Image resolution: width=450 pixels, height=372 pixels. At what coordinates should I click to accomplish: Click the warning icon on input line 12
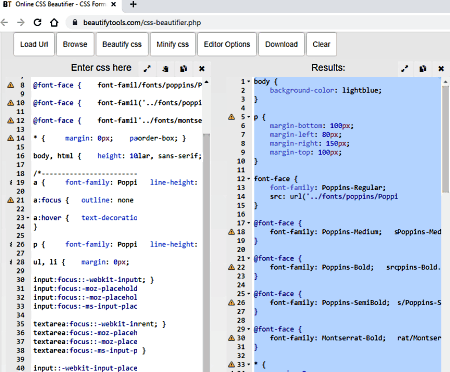11,120
